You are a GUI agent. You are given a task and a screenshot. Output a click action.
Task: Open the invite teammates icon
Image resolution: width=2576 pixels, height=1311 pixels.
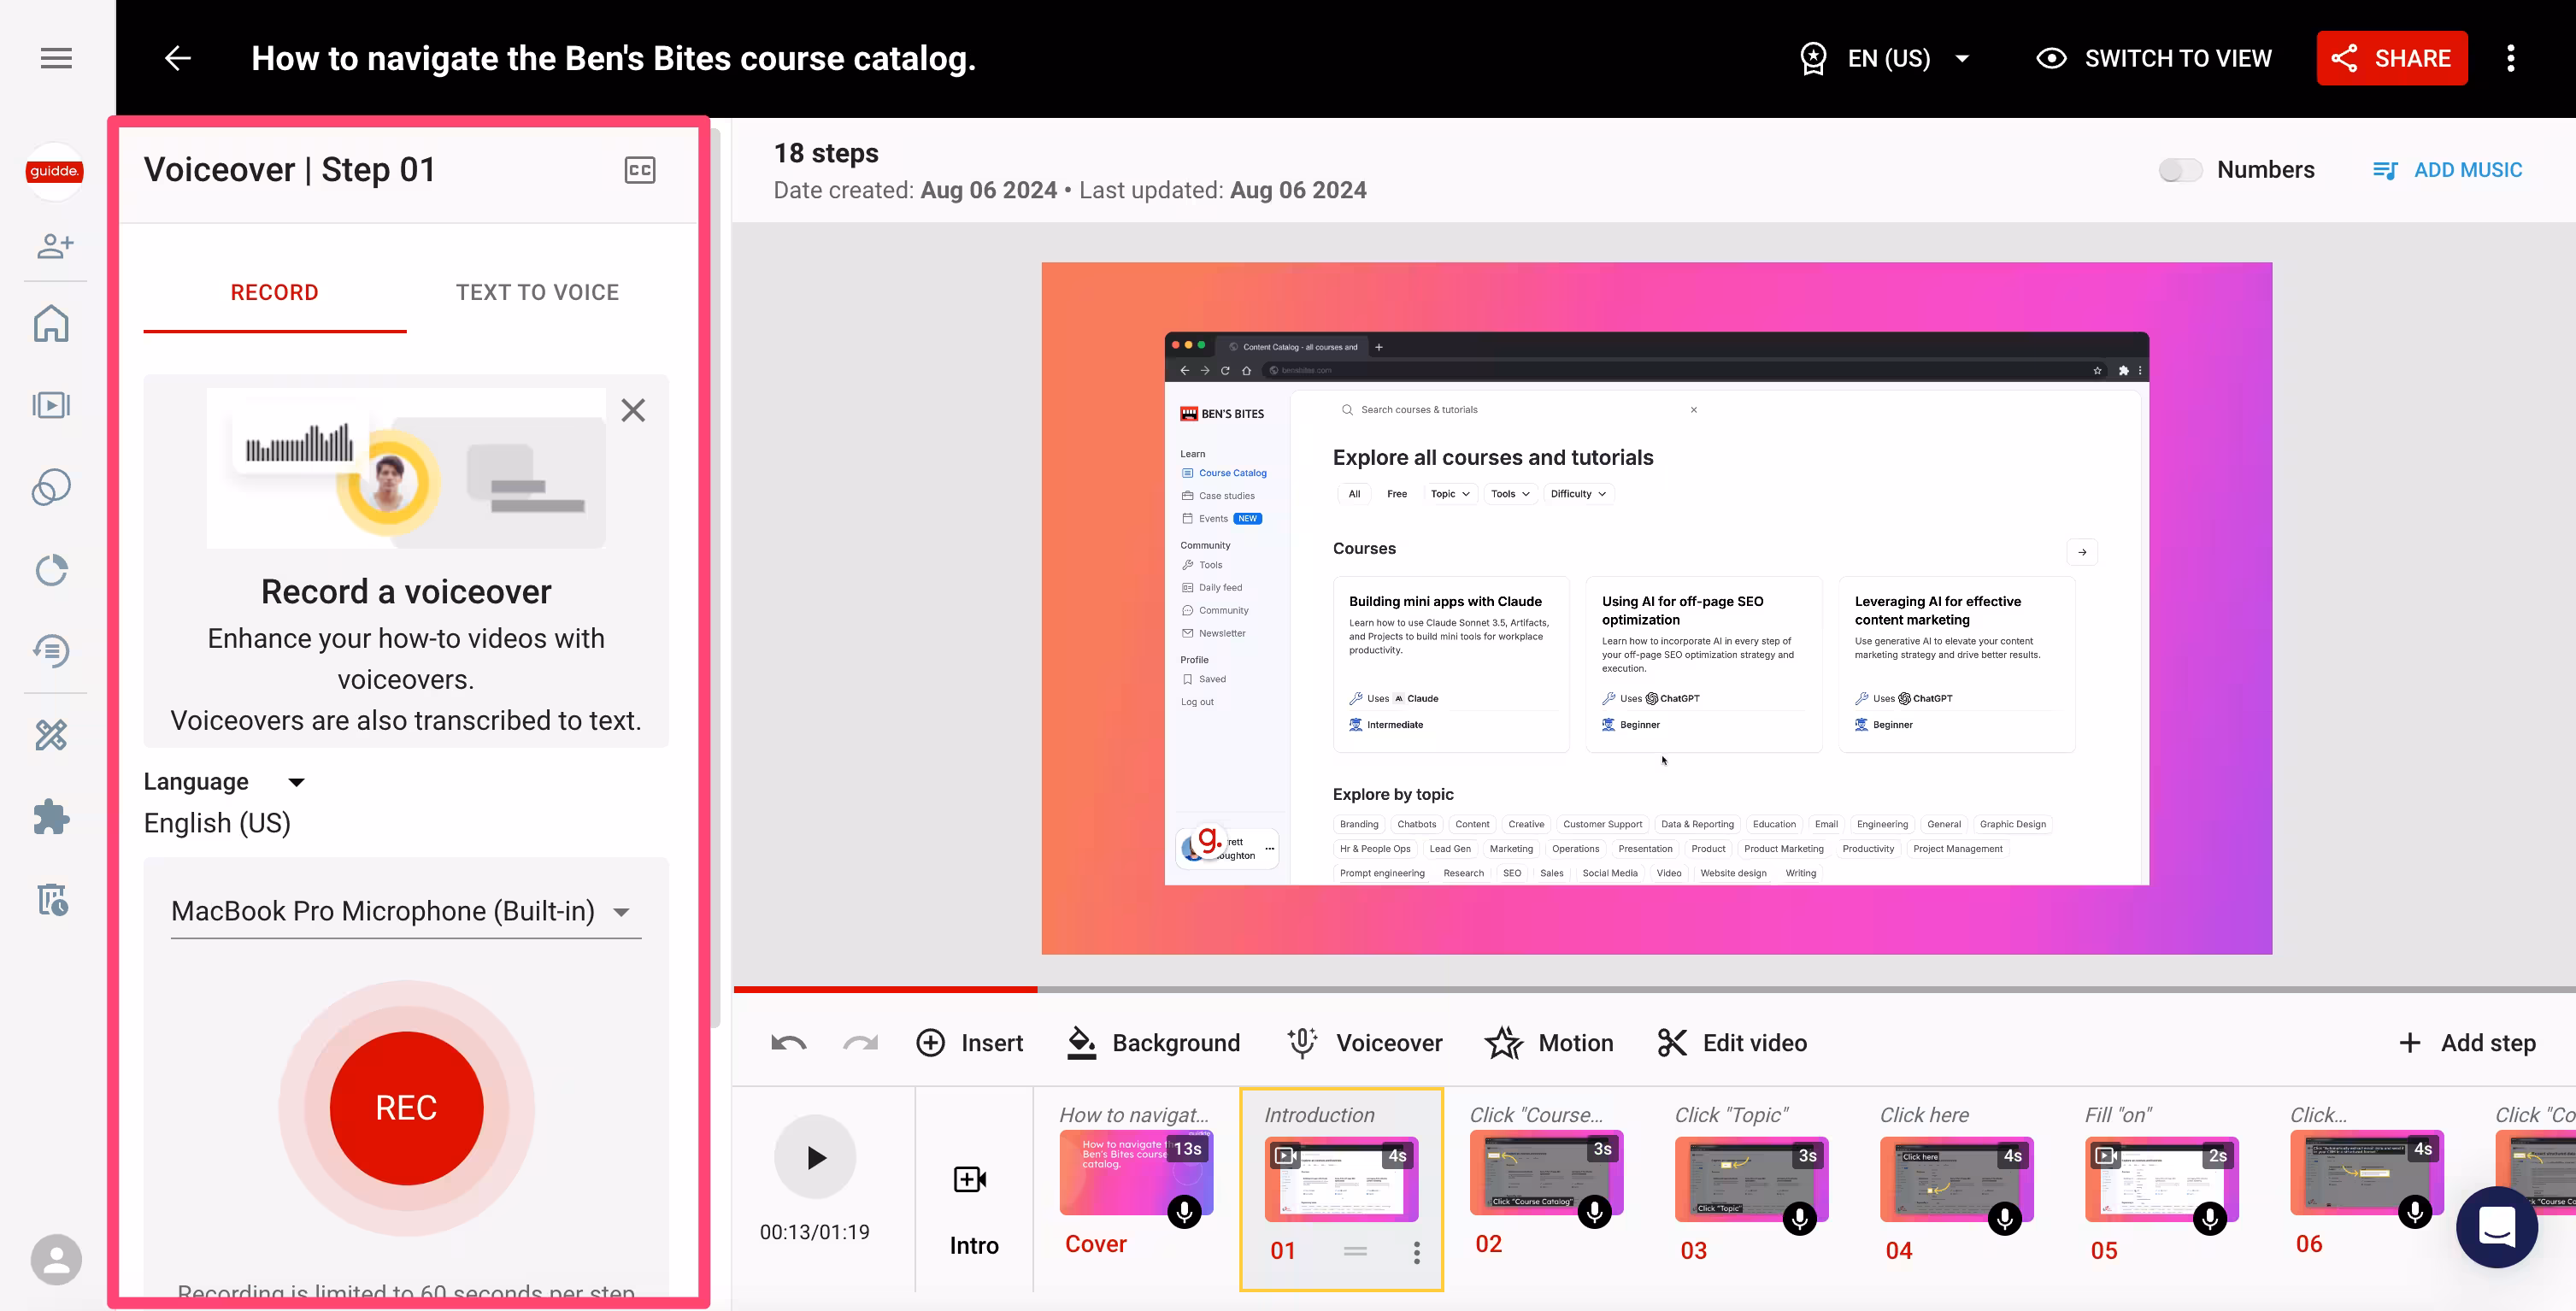(55, 245)
